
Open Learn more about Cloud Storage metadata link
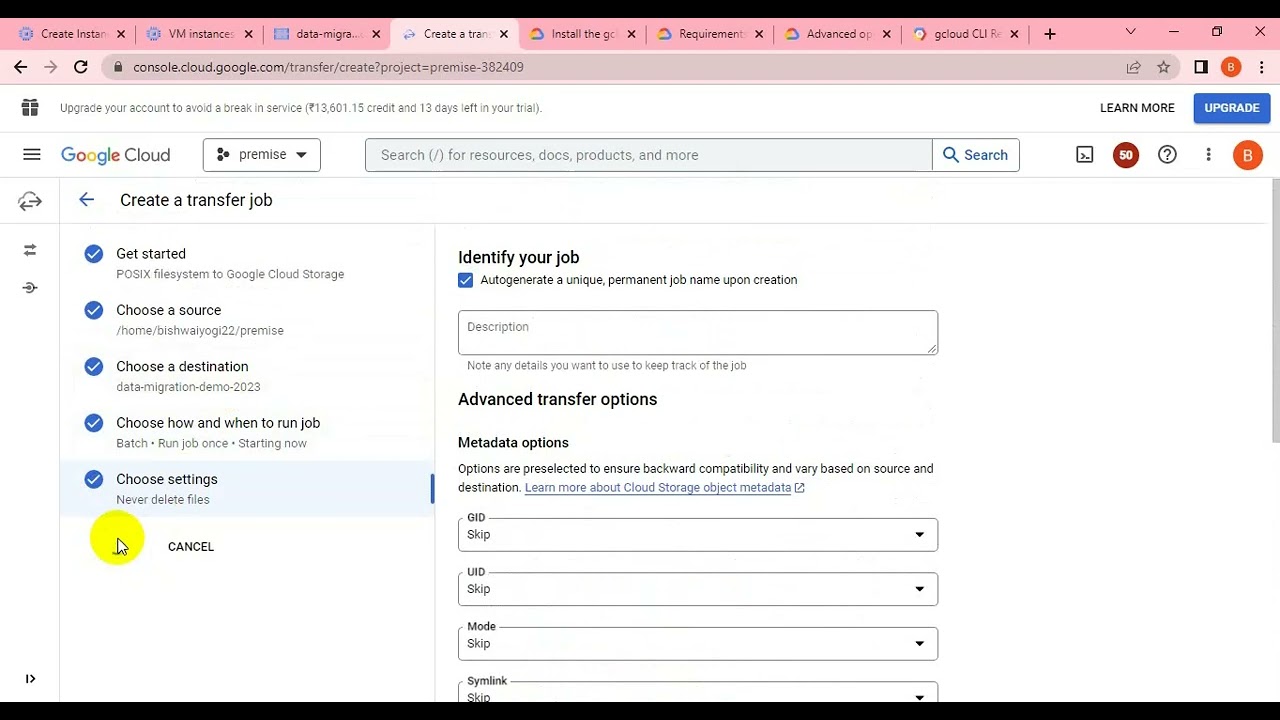click(x=658, y=488)
